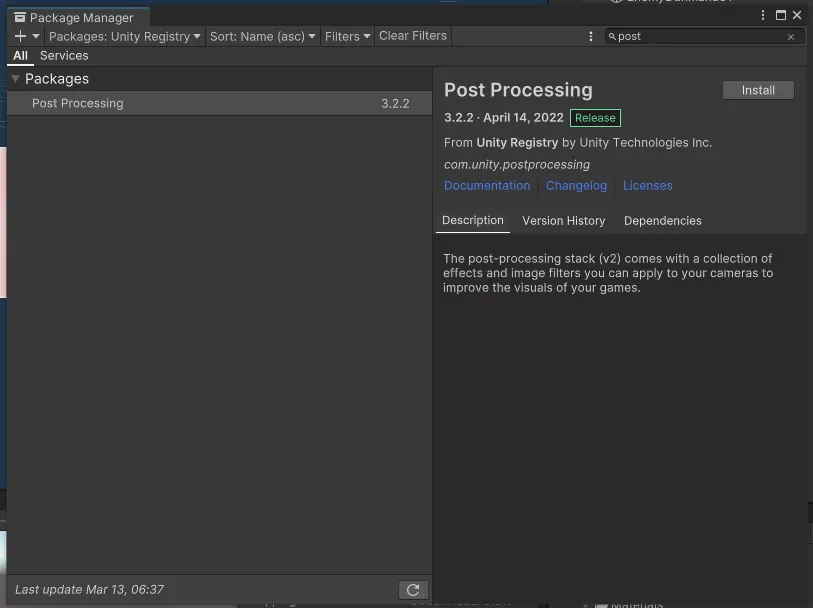Maximize the Package Manager window
Viewport: 813px width, 608px height.
coord(780,15)
